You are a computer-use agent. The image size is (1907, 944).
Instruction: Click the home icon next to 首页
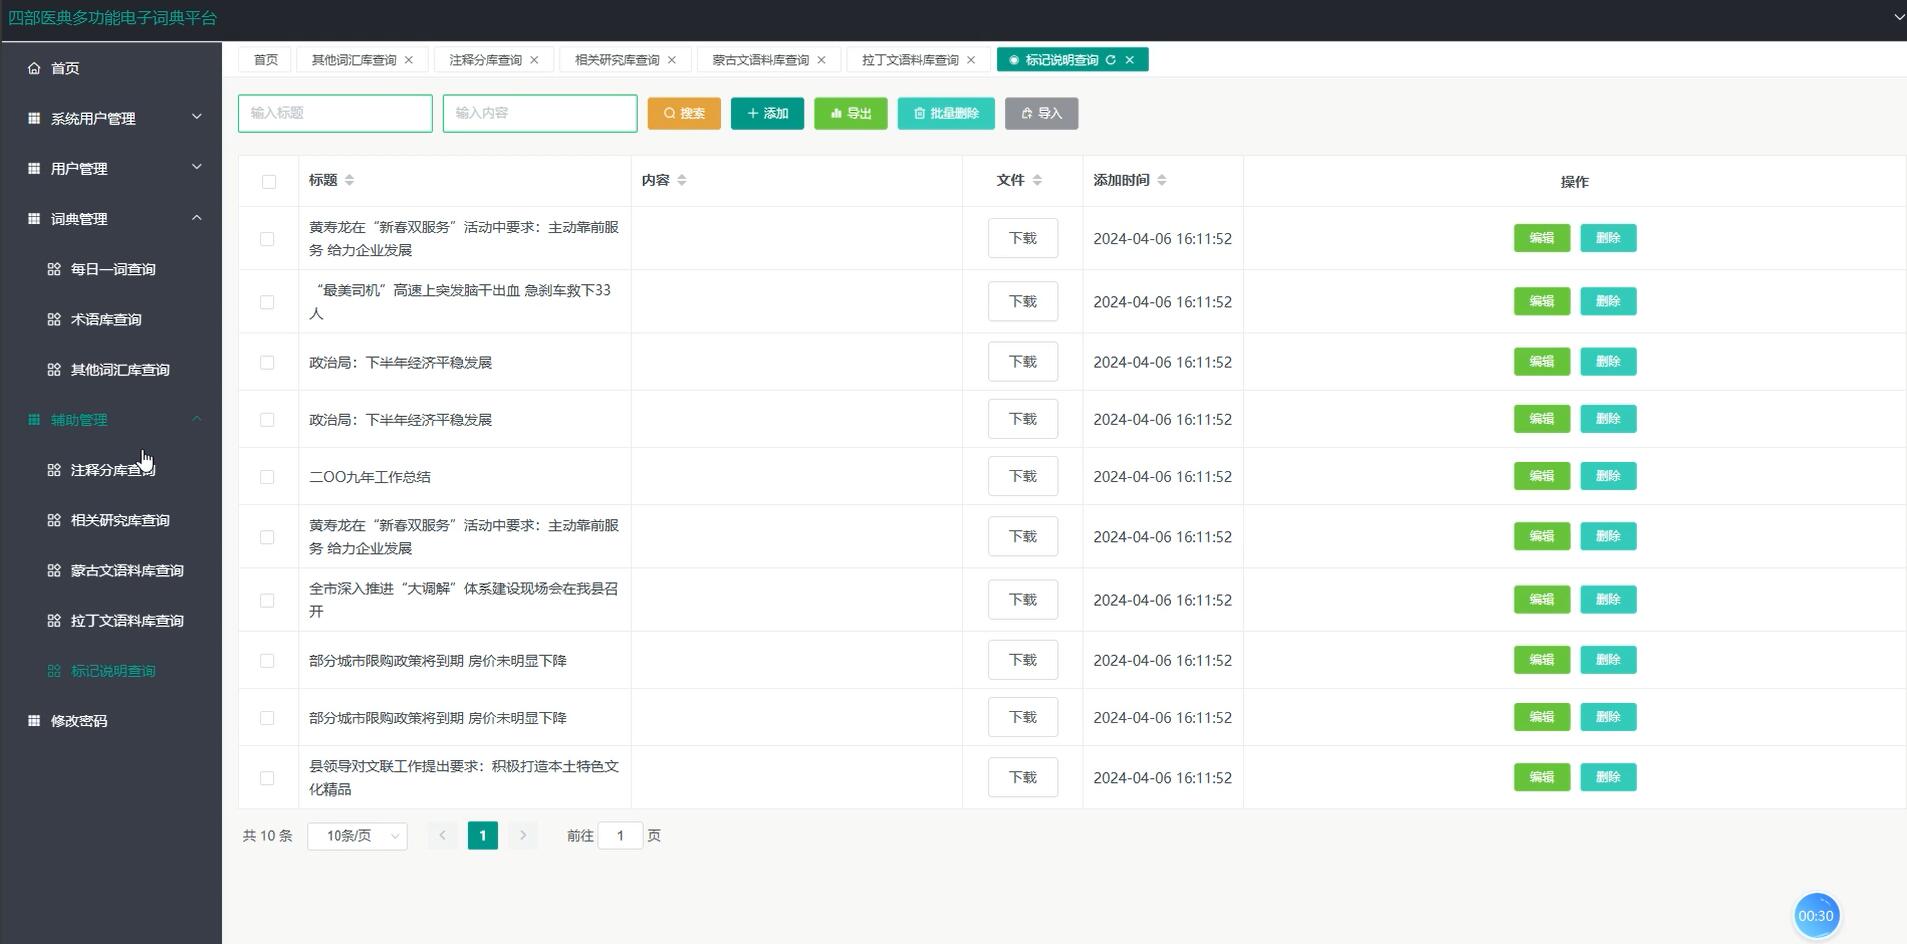coord(33,68)
